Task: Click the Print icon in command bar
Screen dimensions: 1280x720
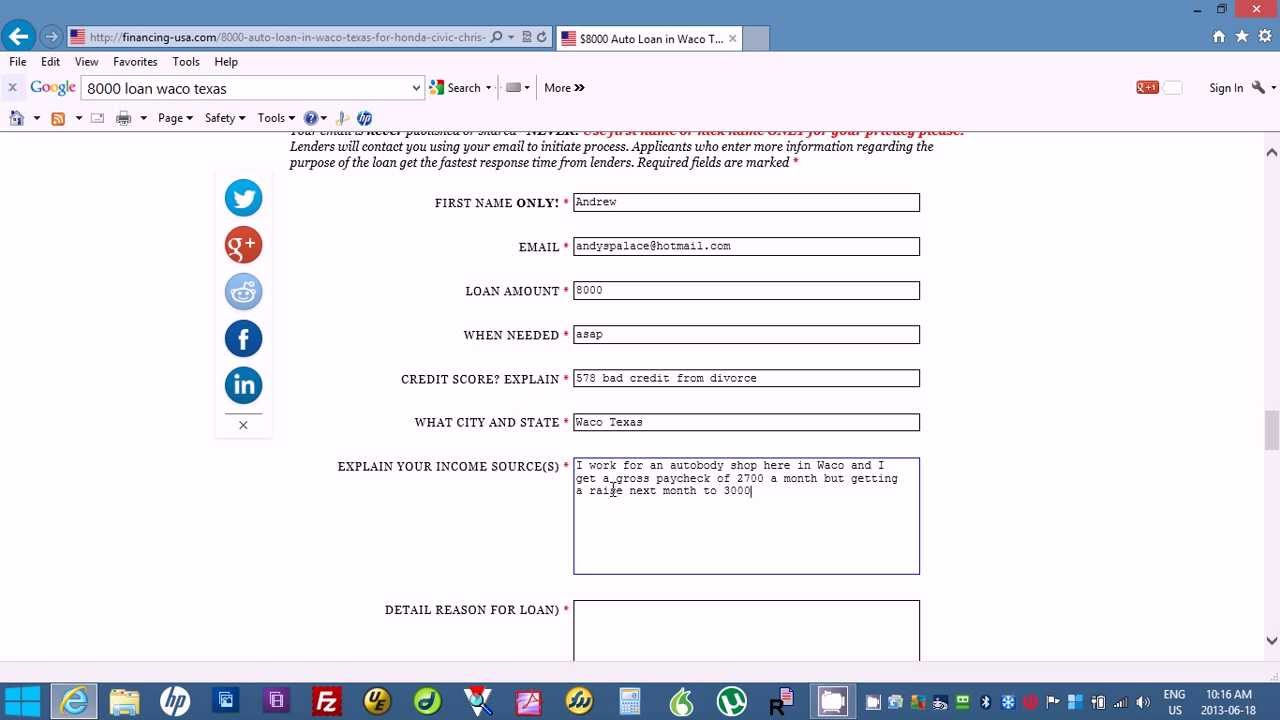Action: tap(124, 118)
